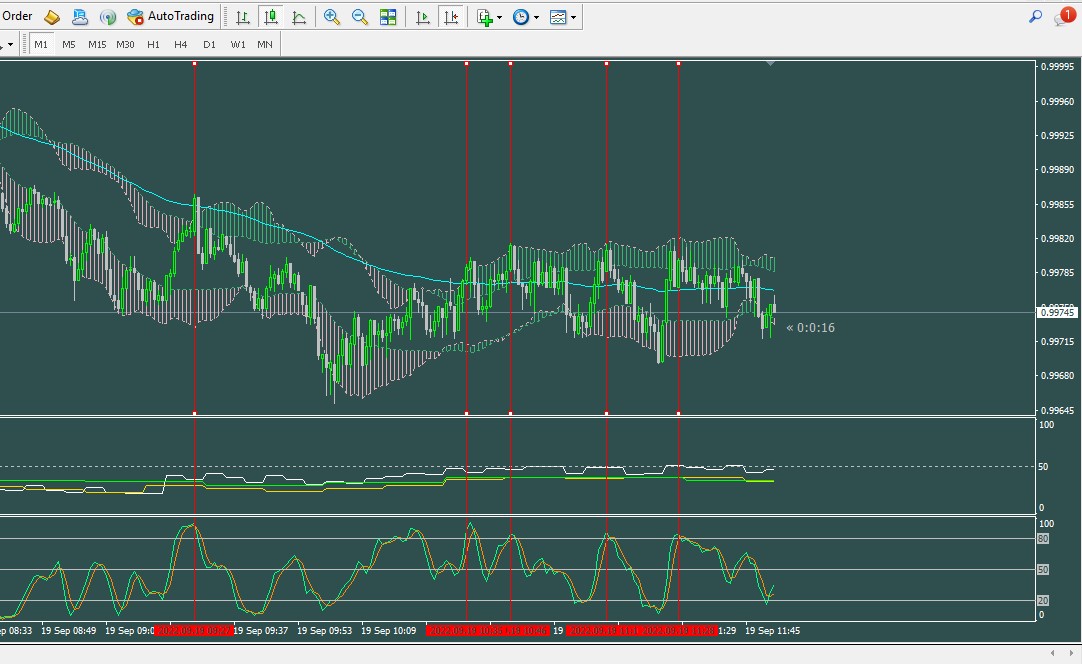Switch to the H1 timeframe

(x=153, y=44)
